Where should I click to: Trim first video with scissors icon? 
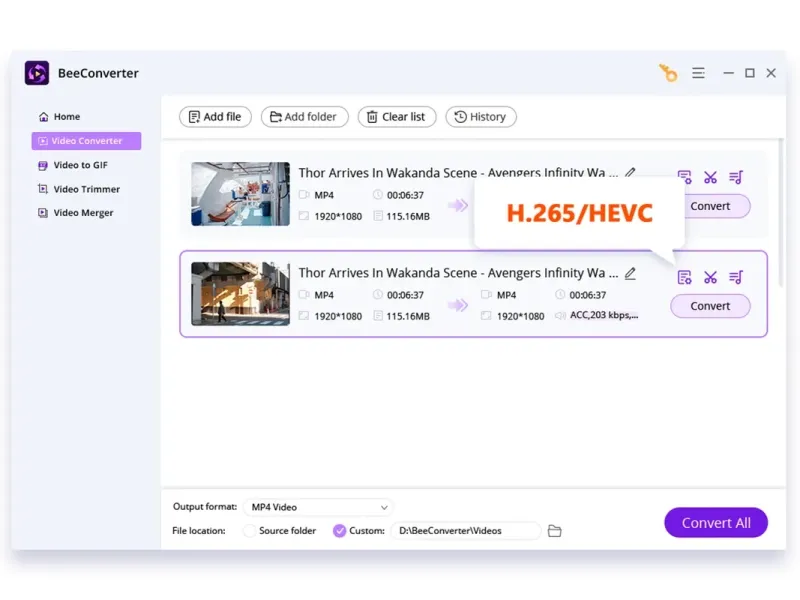pos(710,177)
